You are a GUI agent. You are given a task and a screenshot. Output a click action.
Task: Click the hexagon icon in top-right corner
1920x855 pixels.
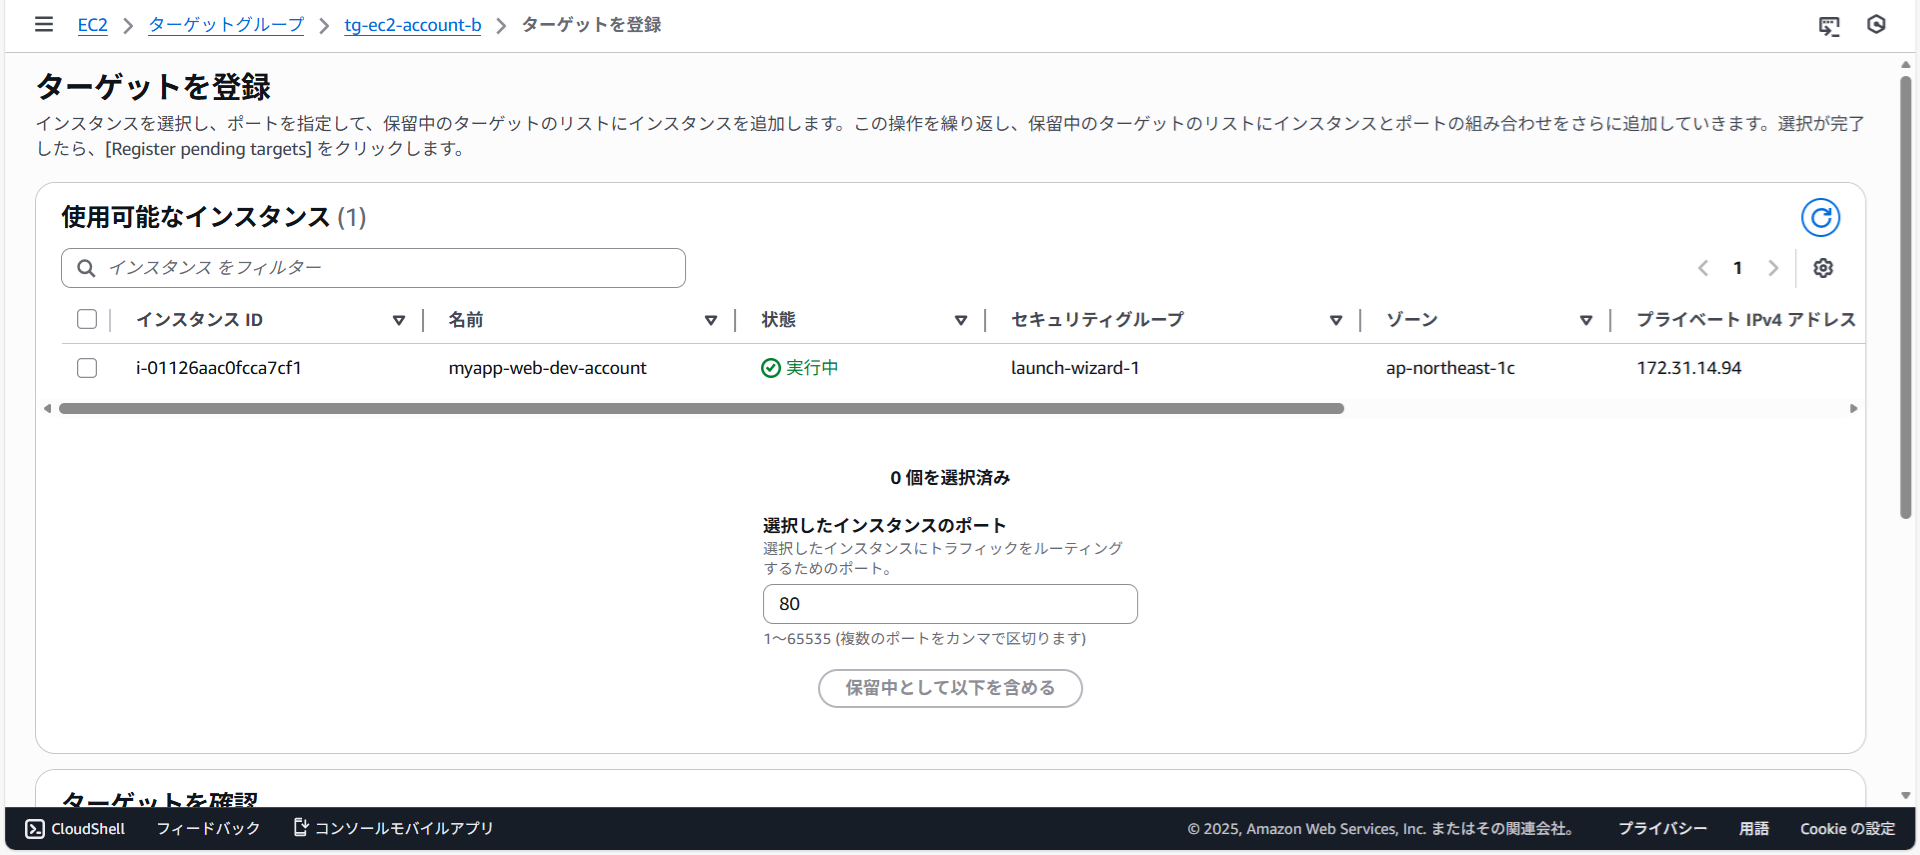coord(1876,25)
